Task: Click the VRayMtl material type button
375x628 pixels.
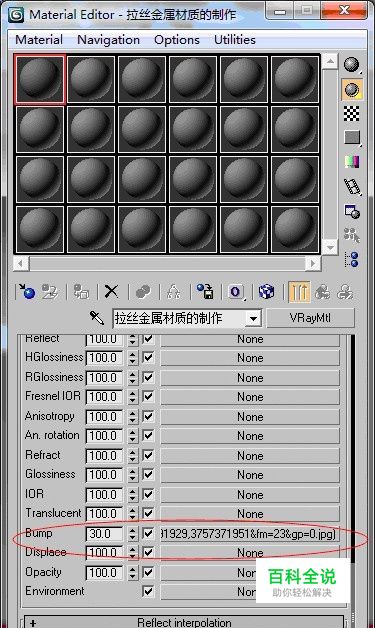Action: tap(310, 318)
